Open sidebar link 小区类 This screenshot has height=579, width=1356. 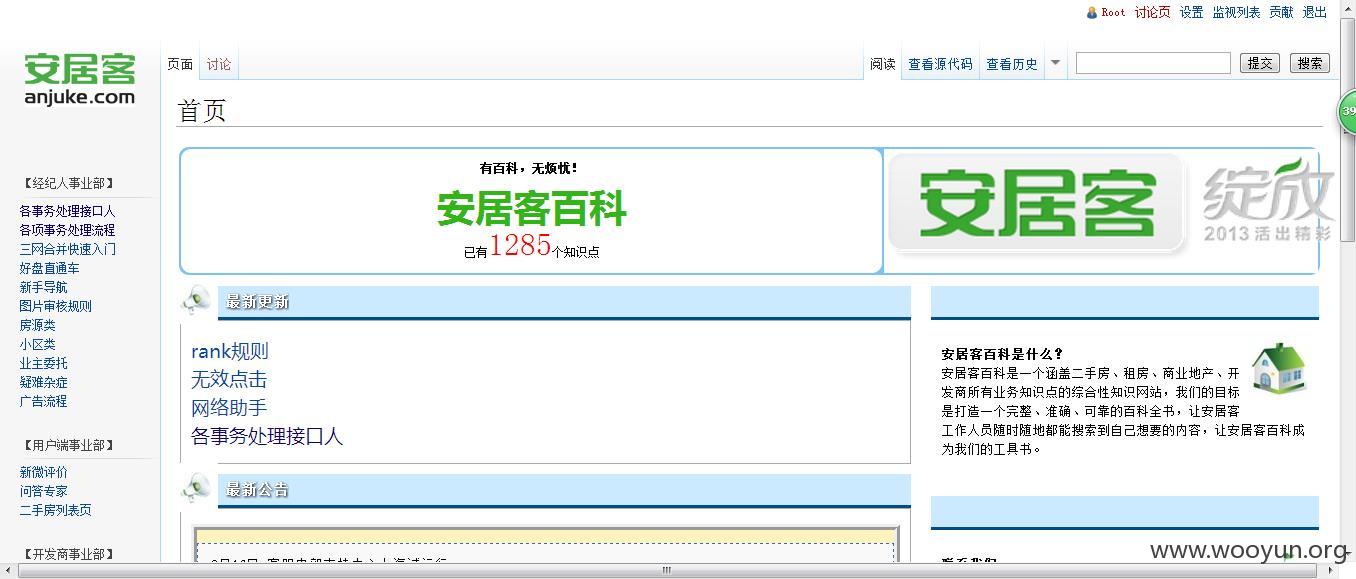click(x=37, y=344)
